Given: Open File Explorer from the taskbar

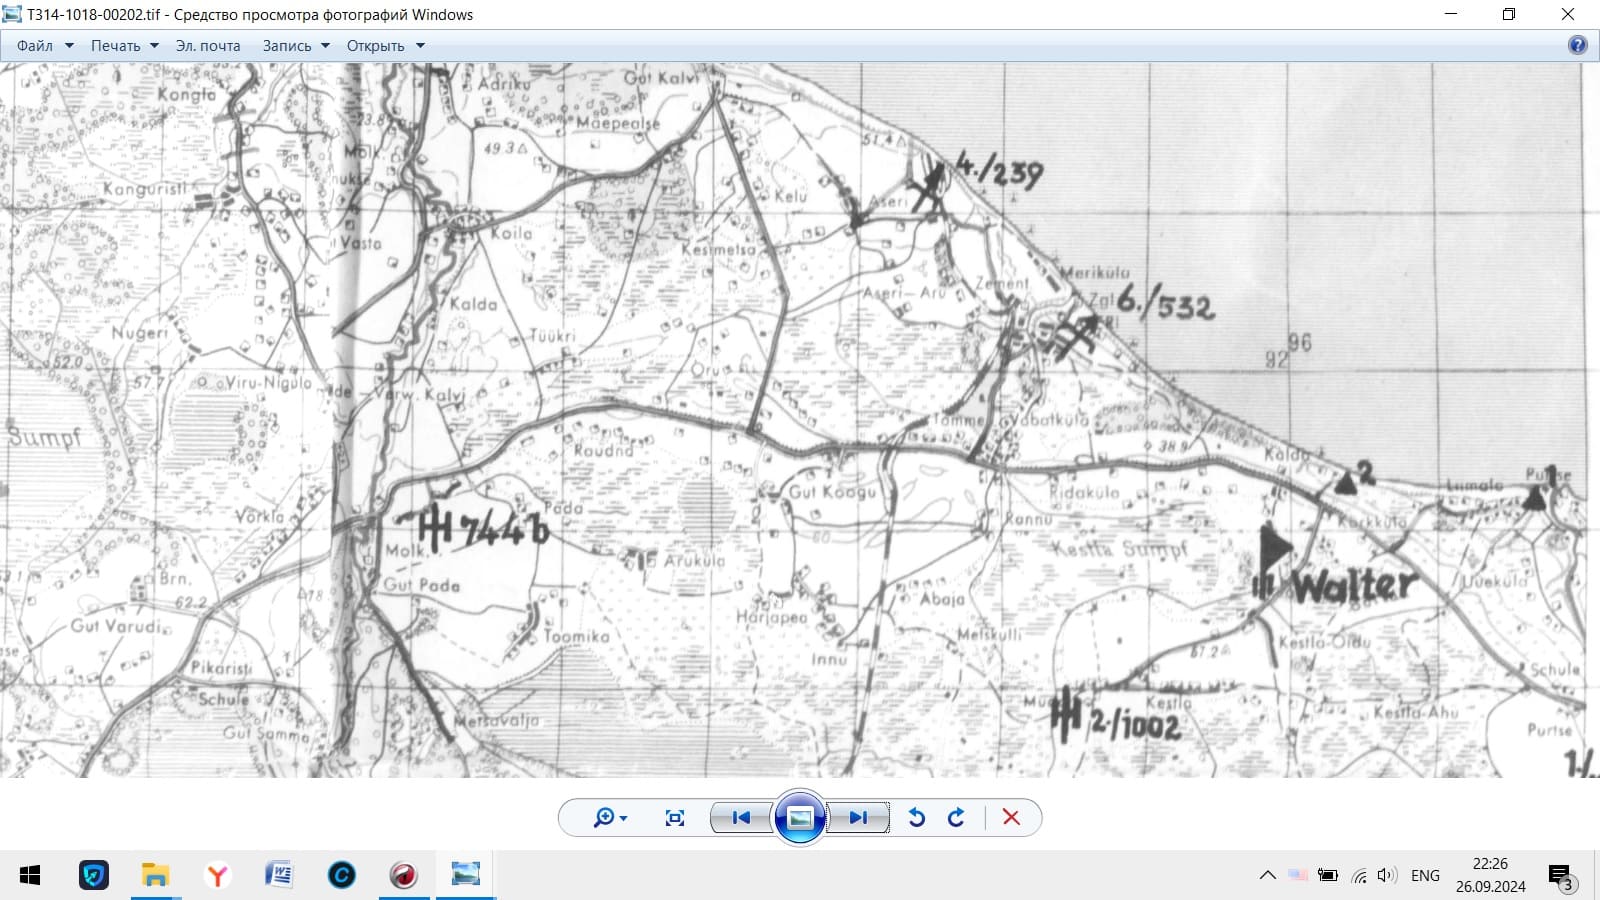Looking at the screenshot, I should [x=155, y=876].
